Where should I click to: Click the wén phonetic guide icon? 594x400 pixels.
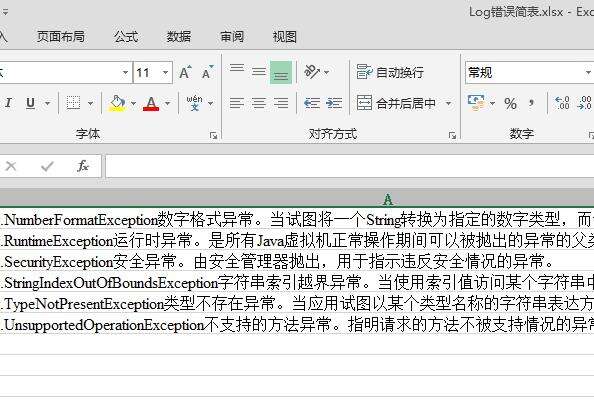click(x=194, y=103)
